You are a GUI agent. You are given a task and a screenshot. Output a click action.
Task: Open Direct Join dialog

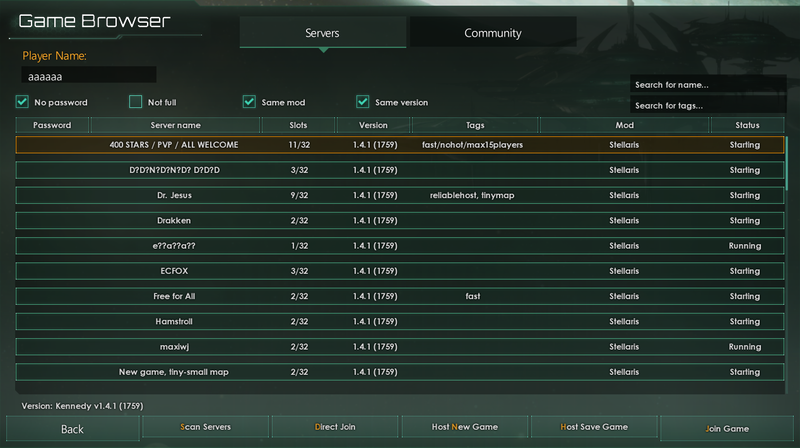click(x=335, y=427)
